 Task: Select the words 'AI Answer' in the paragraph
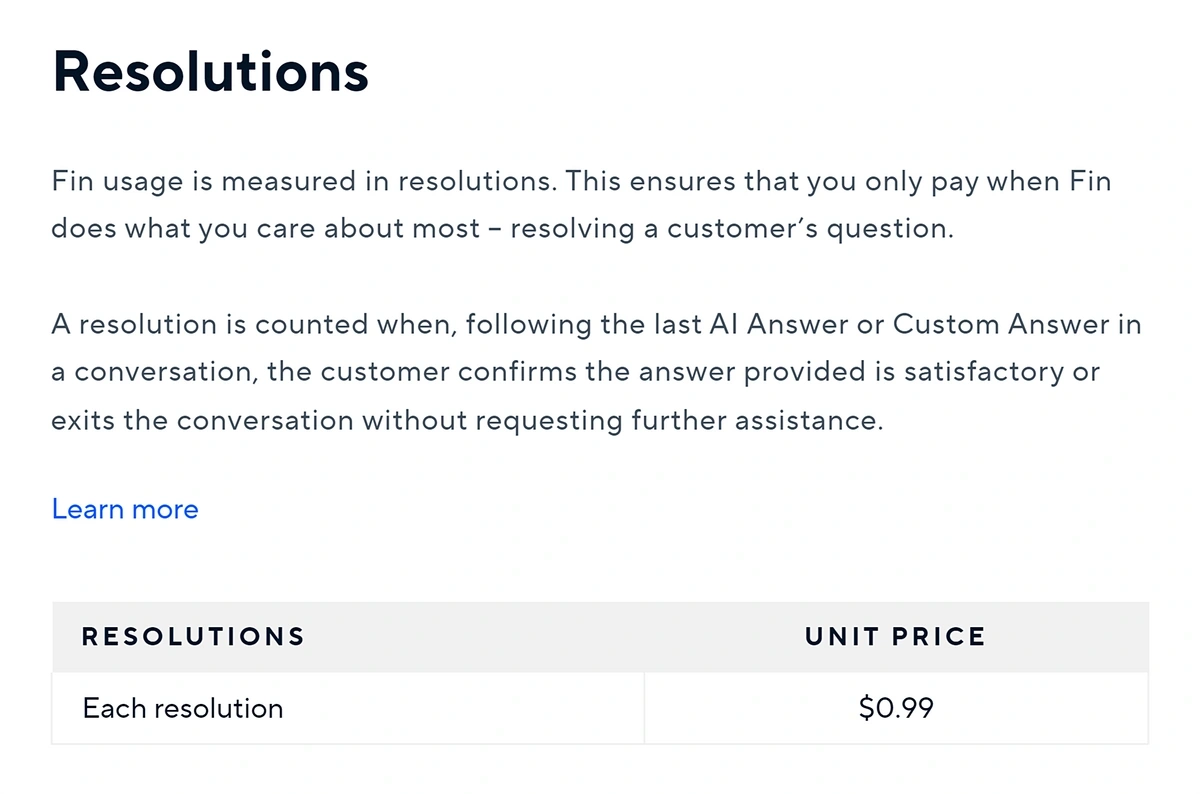[x=810, y=324]
